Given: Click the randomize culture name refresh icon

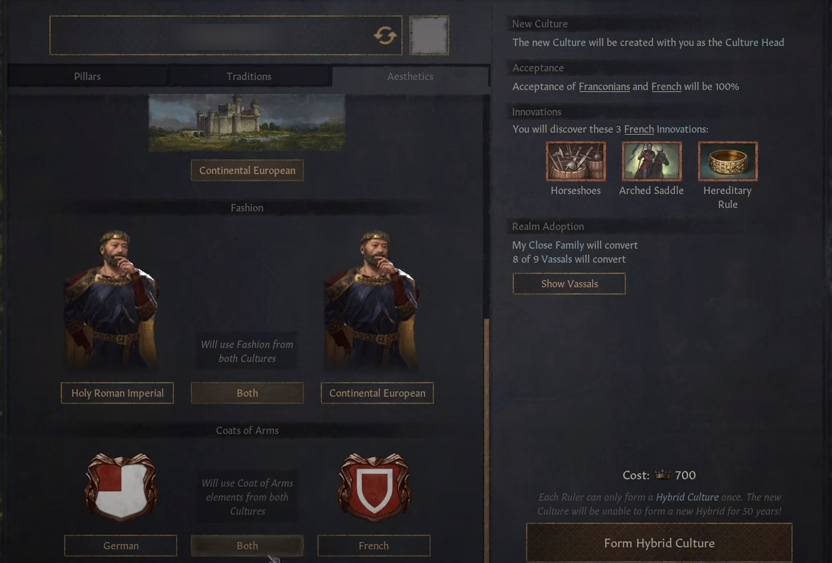Looking at the screenshot, I should pos(385,36).
